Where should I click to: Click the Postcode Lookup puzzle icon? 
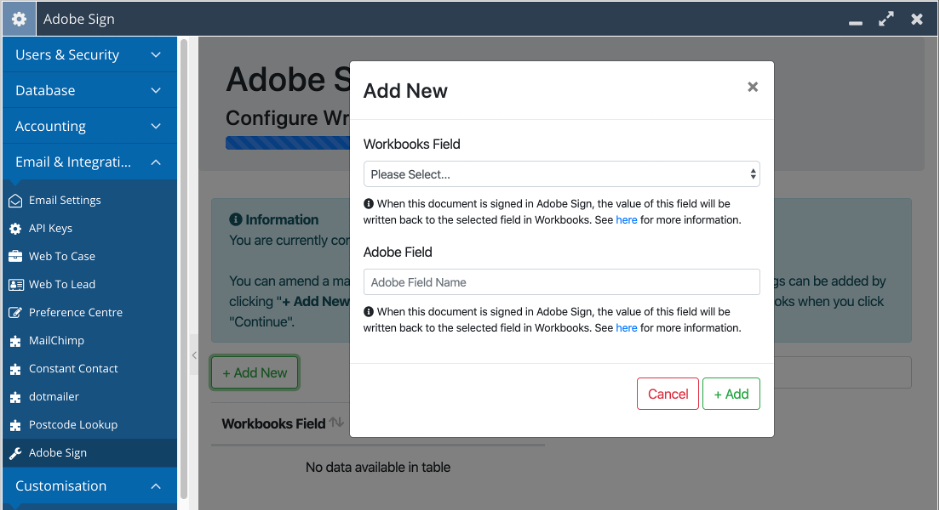click(16, 426)
